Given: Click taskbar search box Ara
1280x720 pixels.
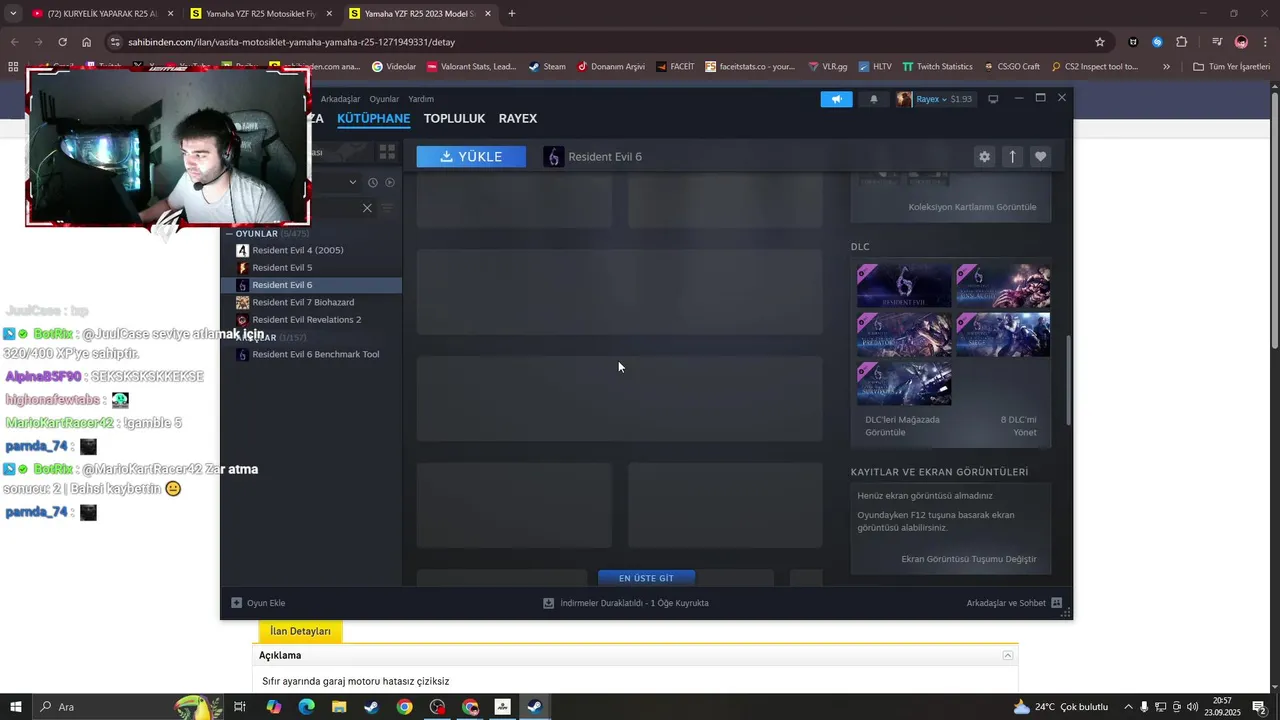Looking at the screenshot, I should coord(130,707).
